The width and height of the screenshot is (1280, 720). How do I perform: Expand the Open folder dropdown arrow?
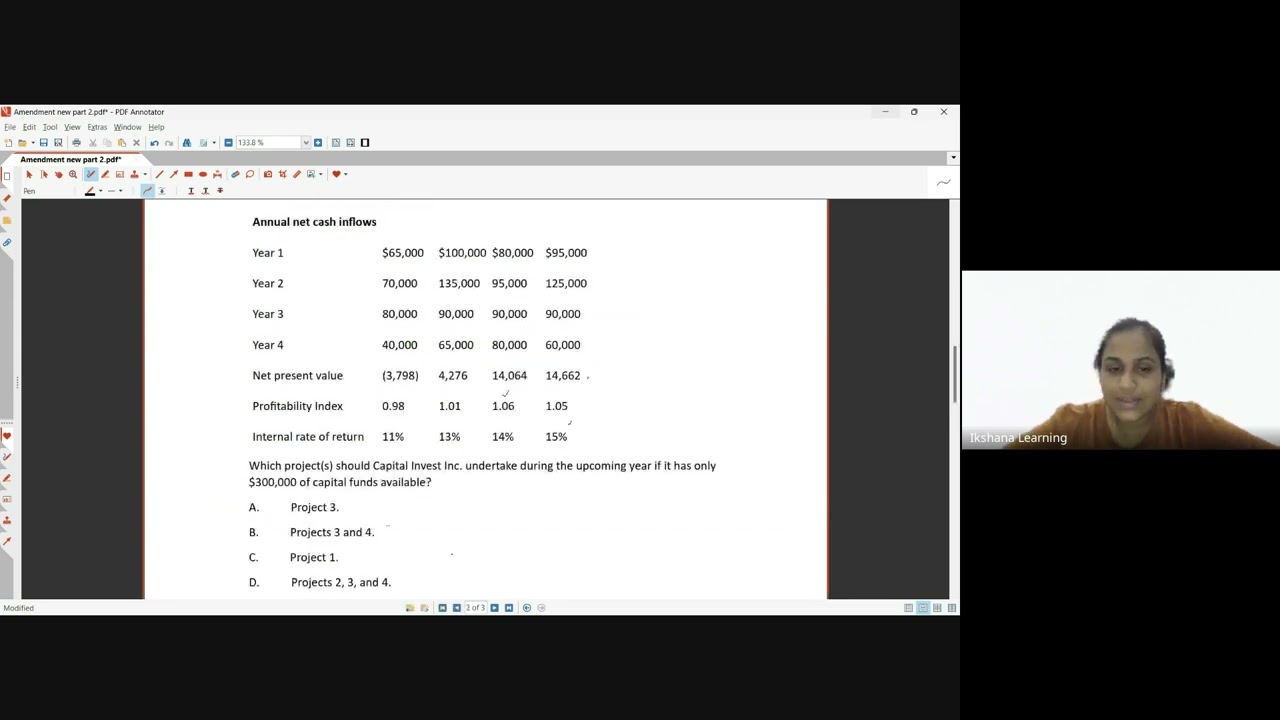[x=33, y=143]
